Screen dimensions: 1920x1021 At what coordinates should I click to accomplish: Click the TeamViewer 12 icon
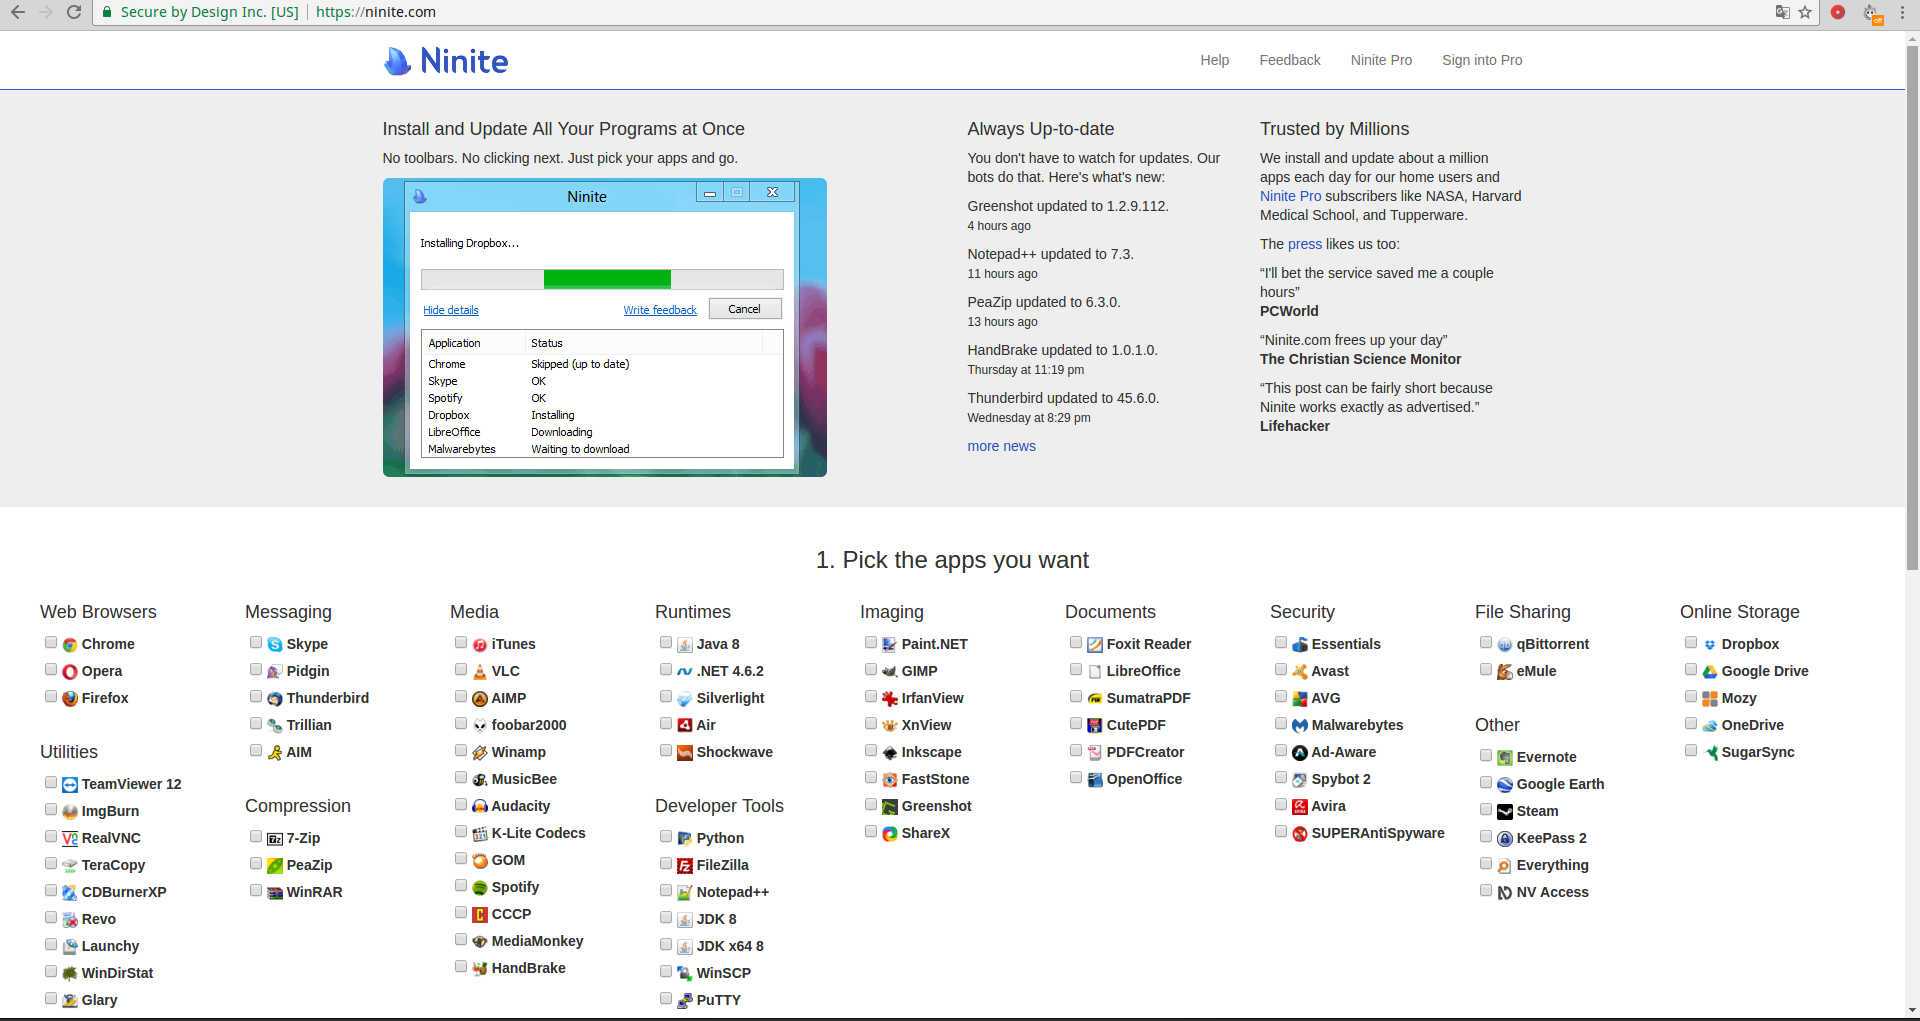pyautogui.click(x=70, y=785)
